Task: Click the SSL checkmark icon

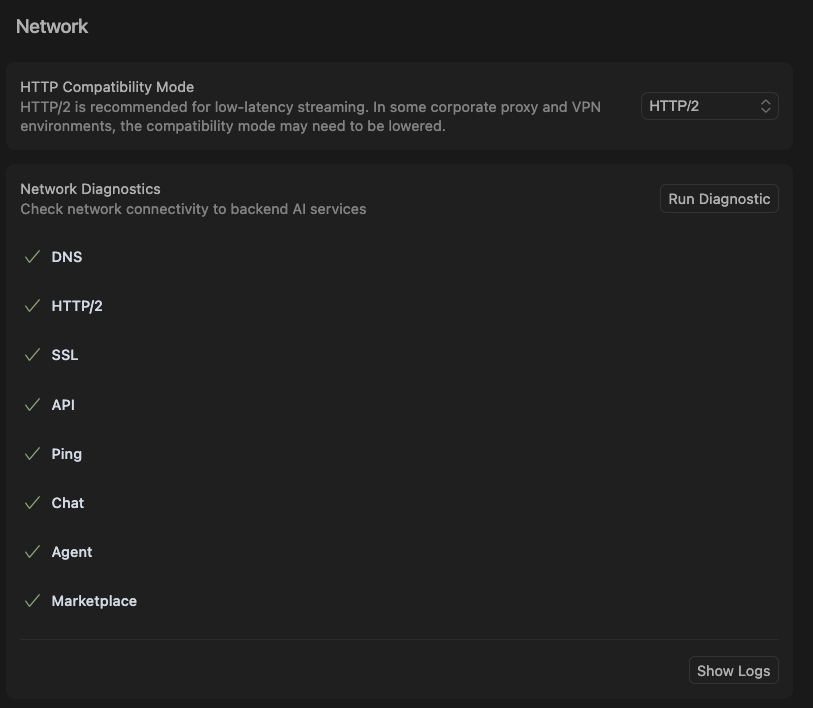Action: tap(32, 355)
